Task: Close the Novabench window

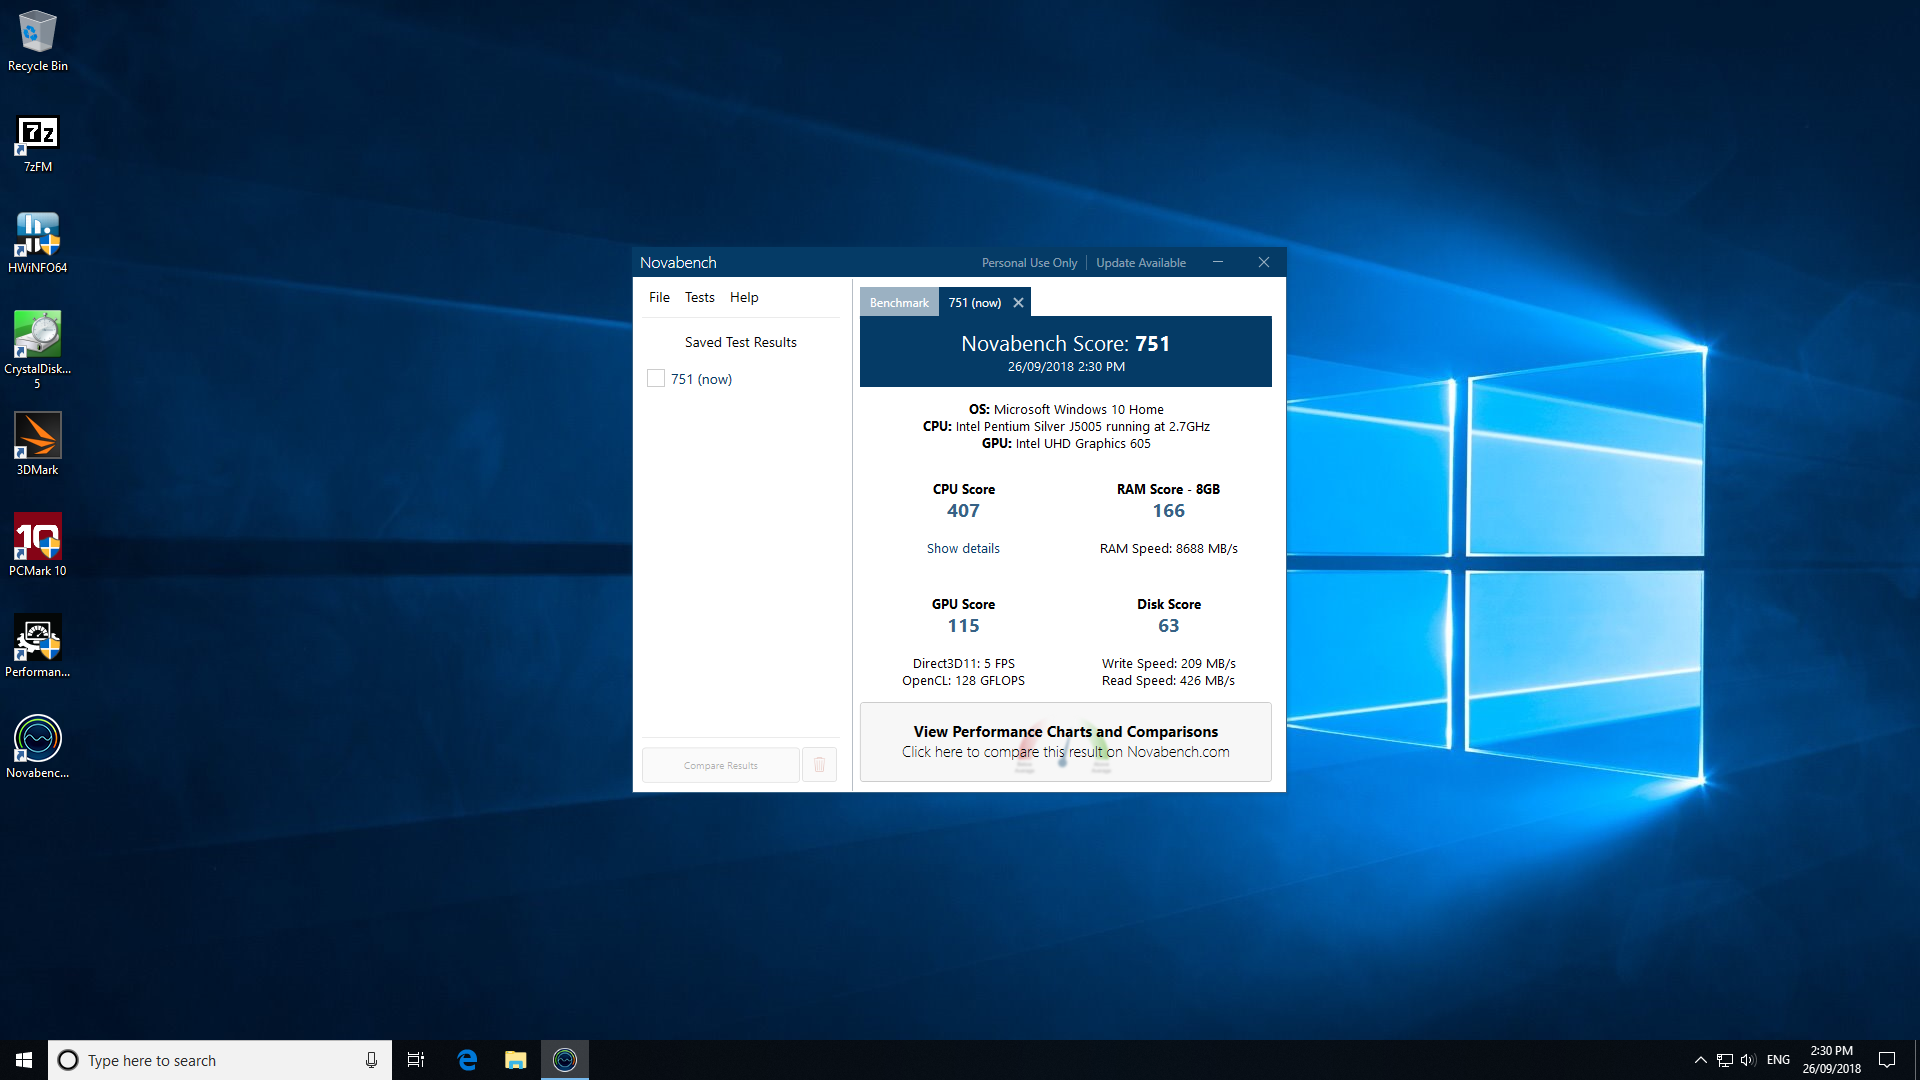Action: [1264, 262]
